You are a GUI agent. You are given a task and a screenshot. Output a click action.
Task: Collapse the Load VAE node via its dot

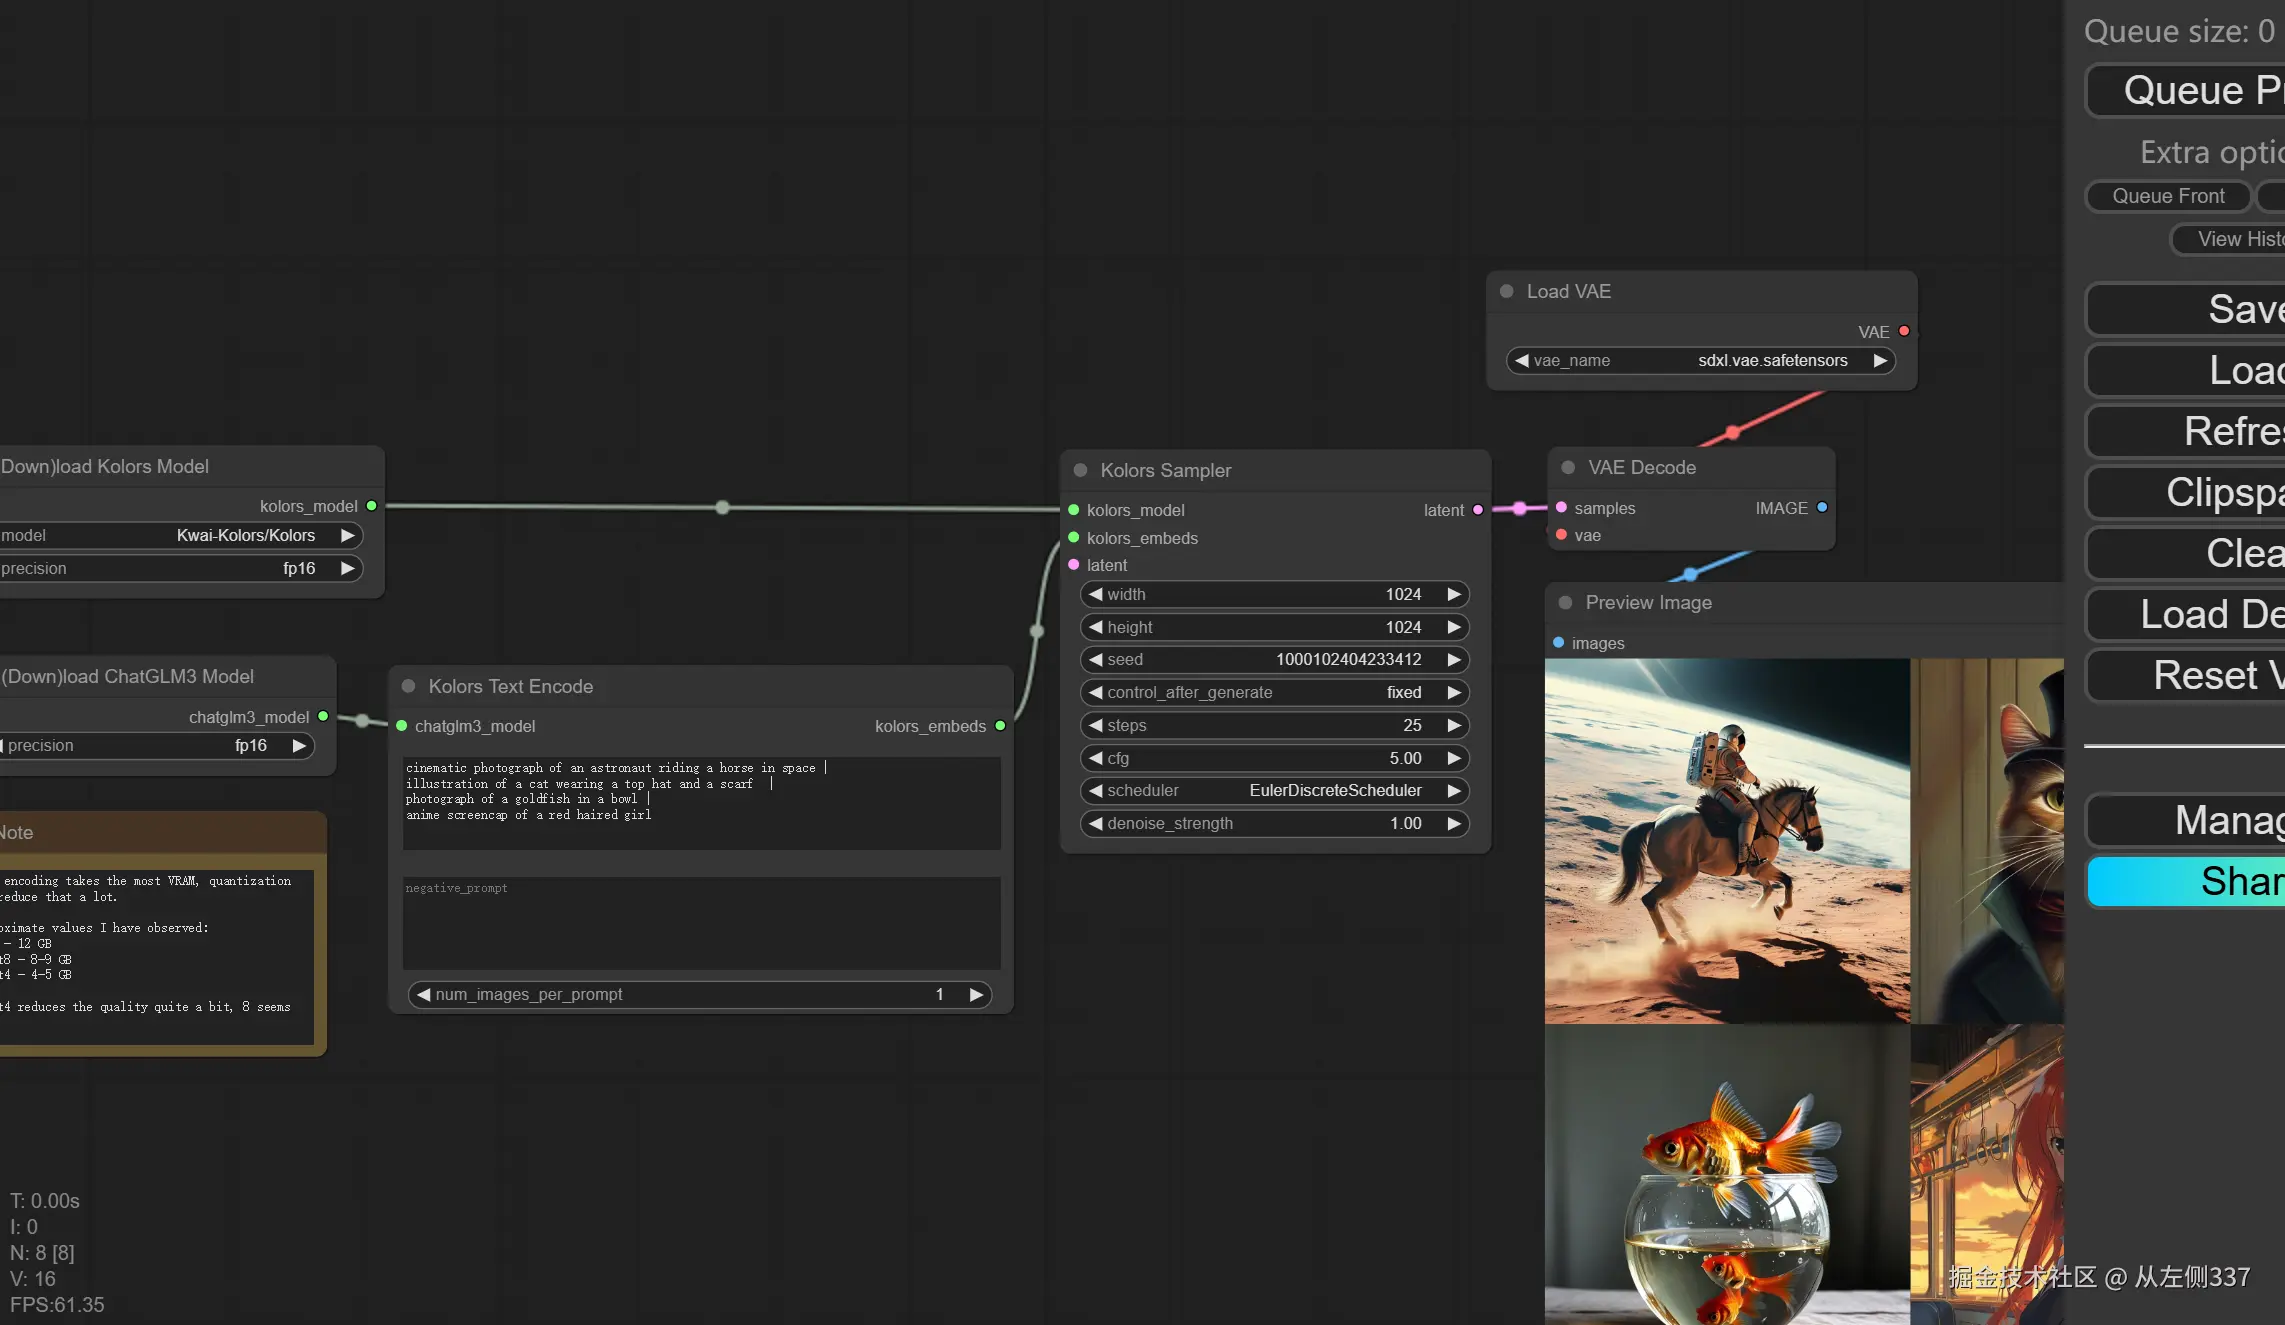(1506, 291)
